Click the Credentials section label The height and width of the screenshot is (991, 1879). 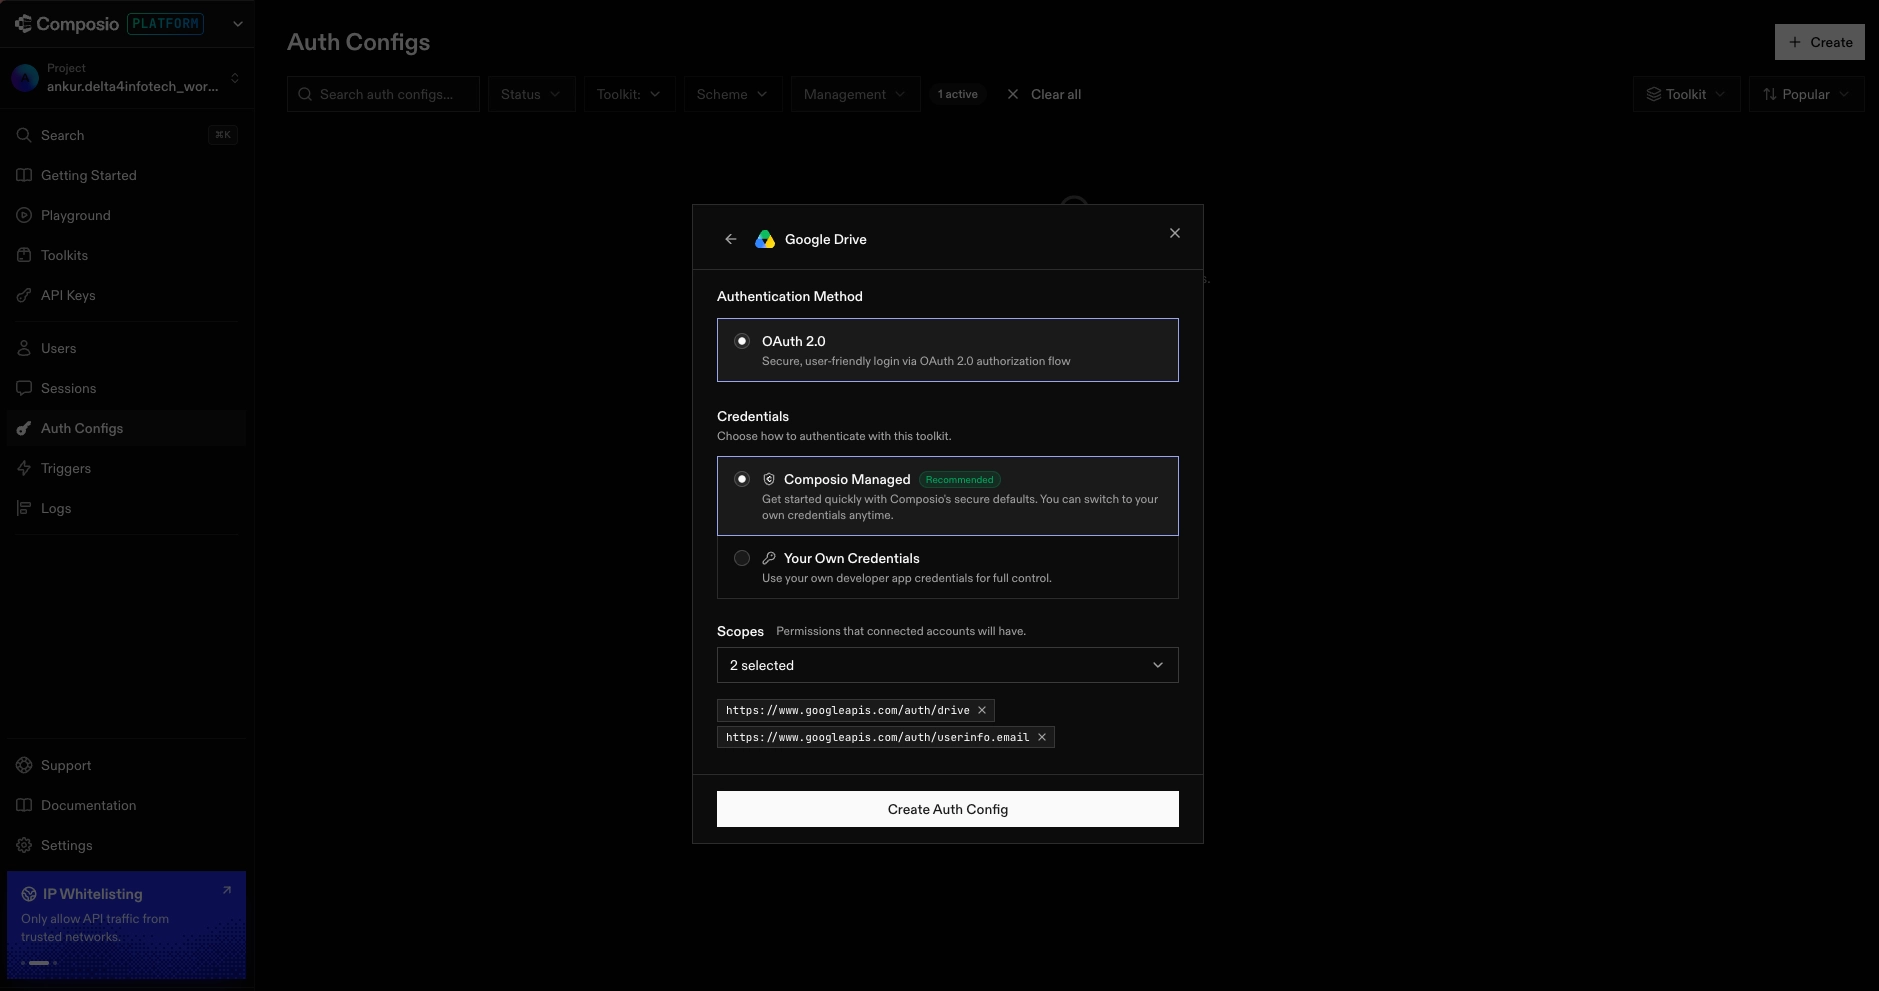coord(753,416)
